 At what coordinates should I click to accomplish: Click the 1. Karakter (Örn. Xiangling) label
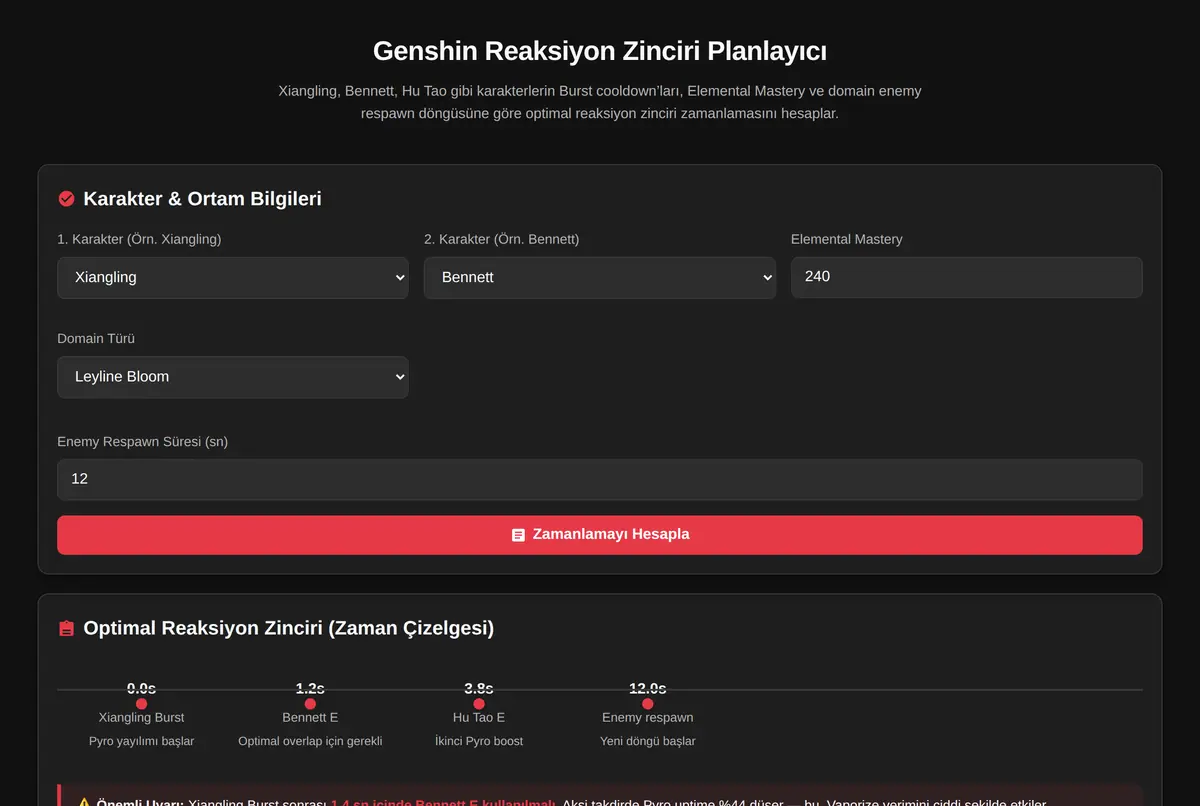139,239
